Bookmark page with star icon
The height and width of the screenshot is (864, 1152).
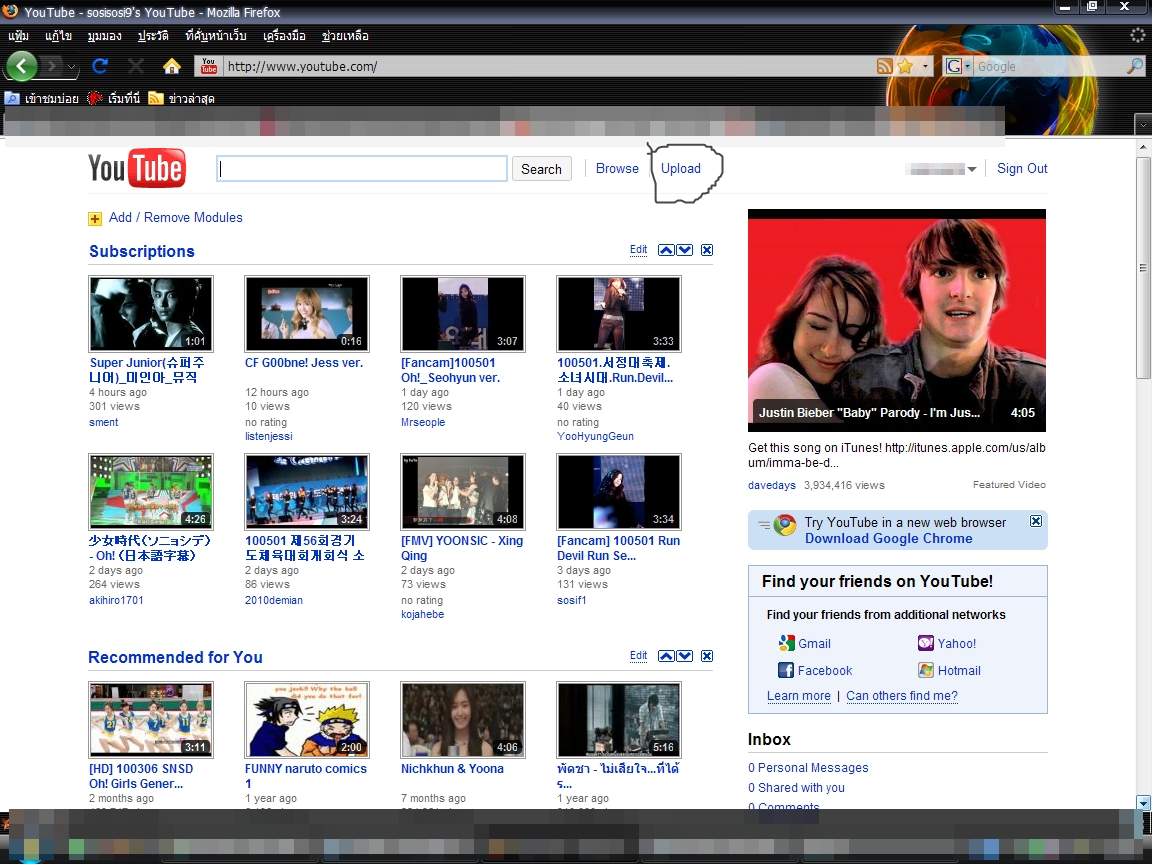click(x=905, y=66)
